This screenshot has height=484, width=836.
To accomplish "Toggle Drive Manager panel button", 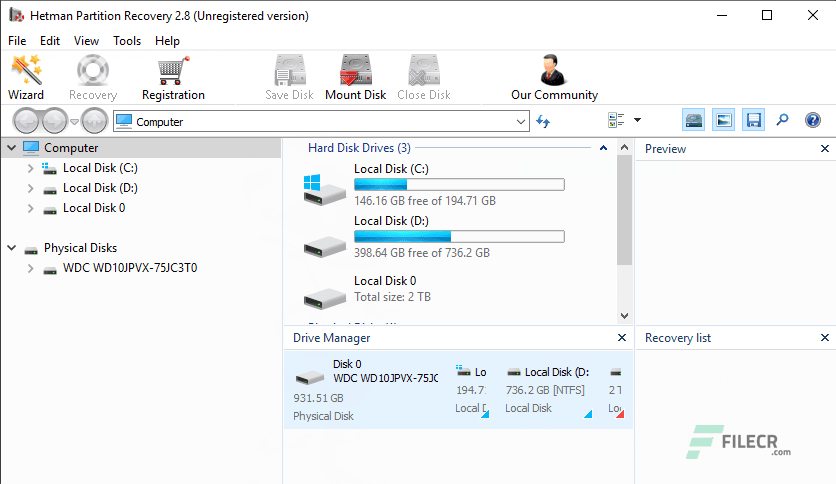I will [694, 120].
